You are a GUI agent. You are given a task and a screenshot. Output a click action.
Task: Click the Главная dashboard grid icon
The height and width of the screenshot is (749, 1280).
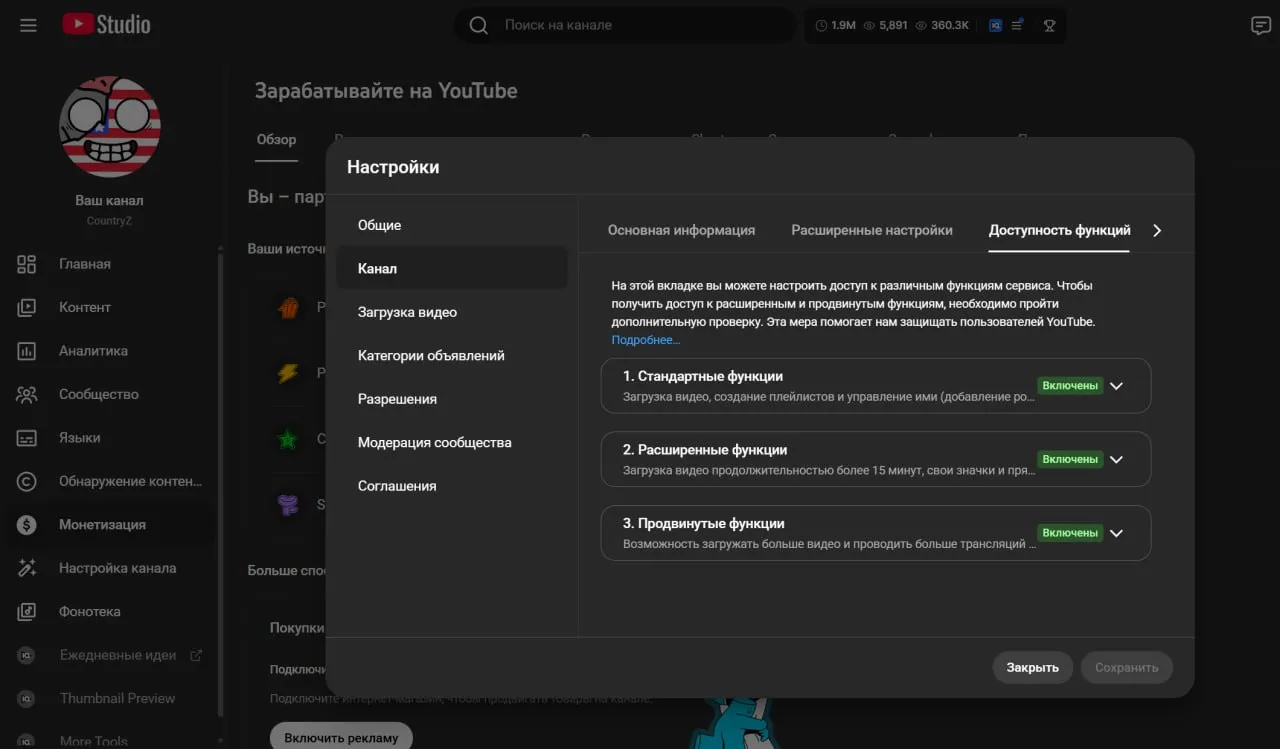[27, 264]
